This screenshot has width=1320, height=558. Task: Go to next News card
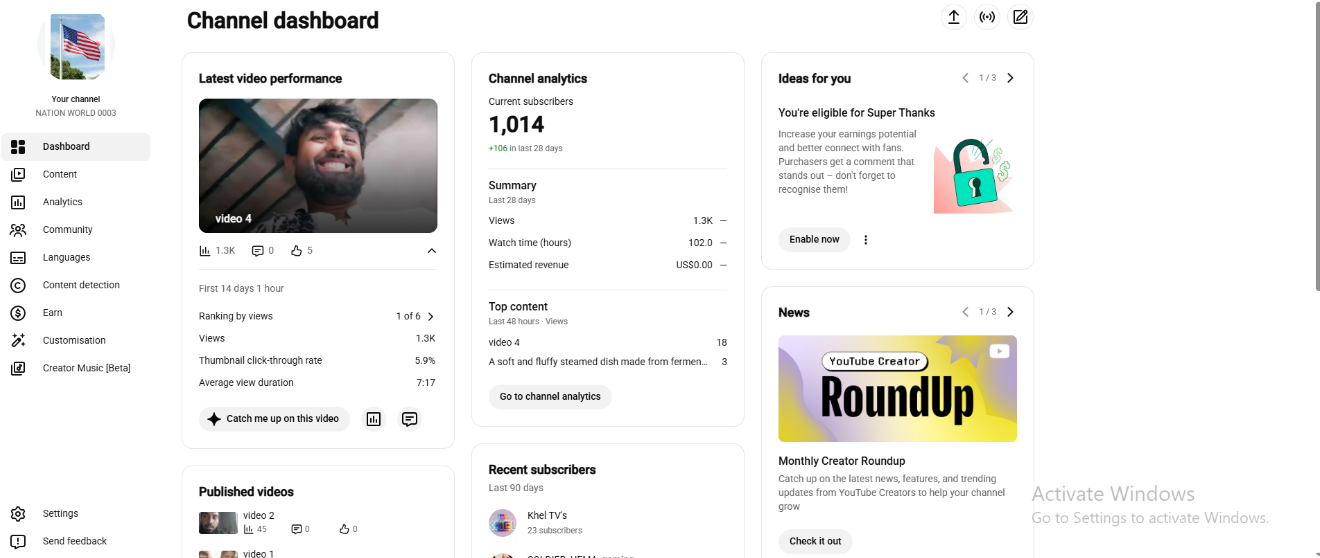tap(1010, 312)
